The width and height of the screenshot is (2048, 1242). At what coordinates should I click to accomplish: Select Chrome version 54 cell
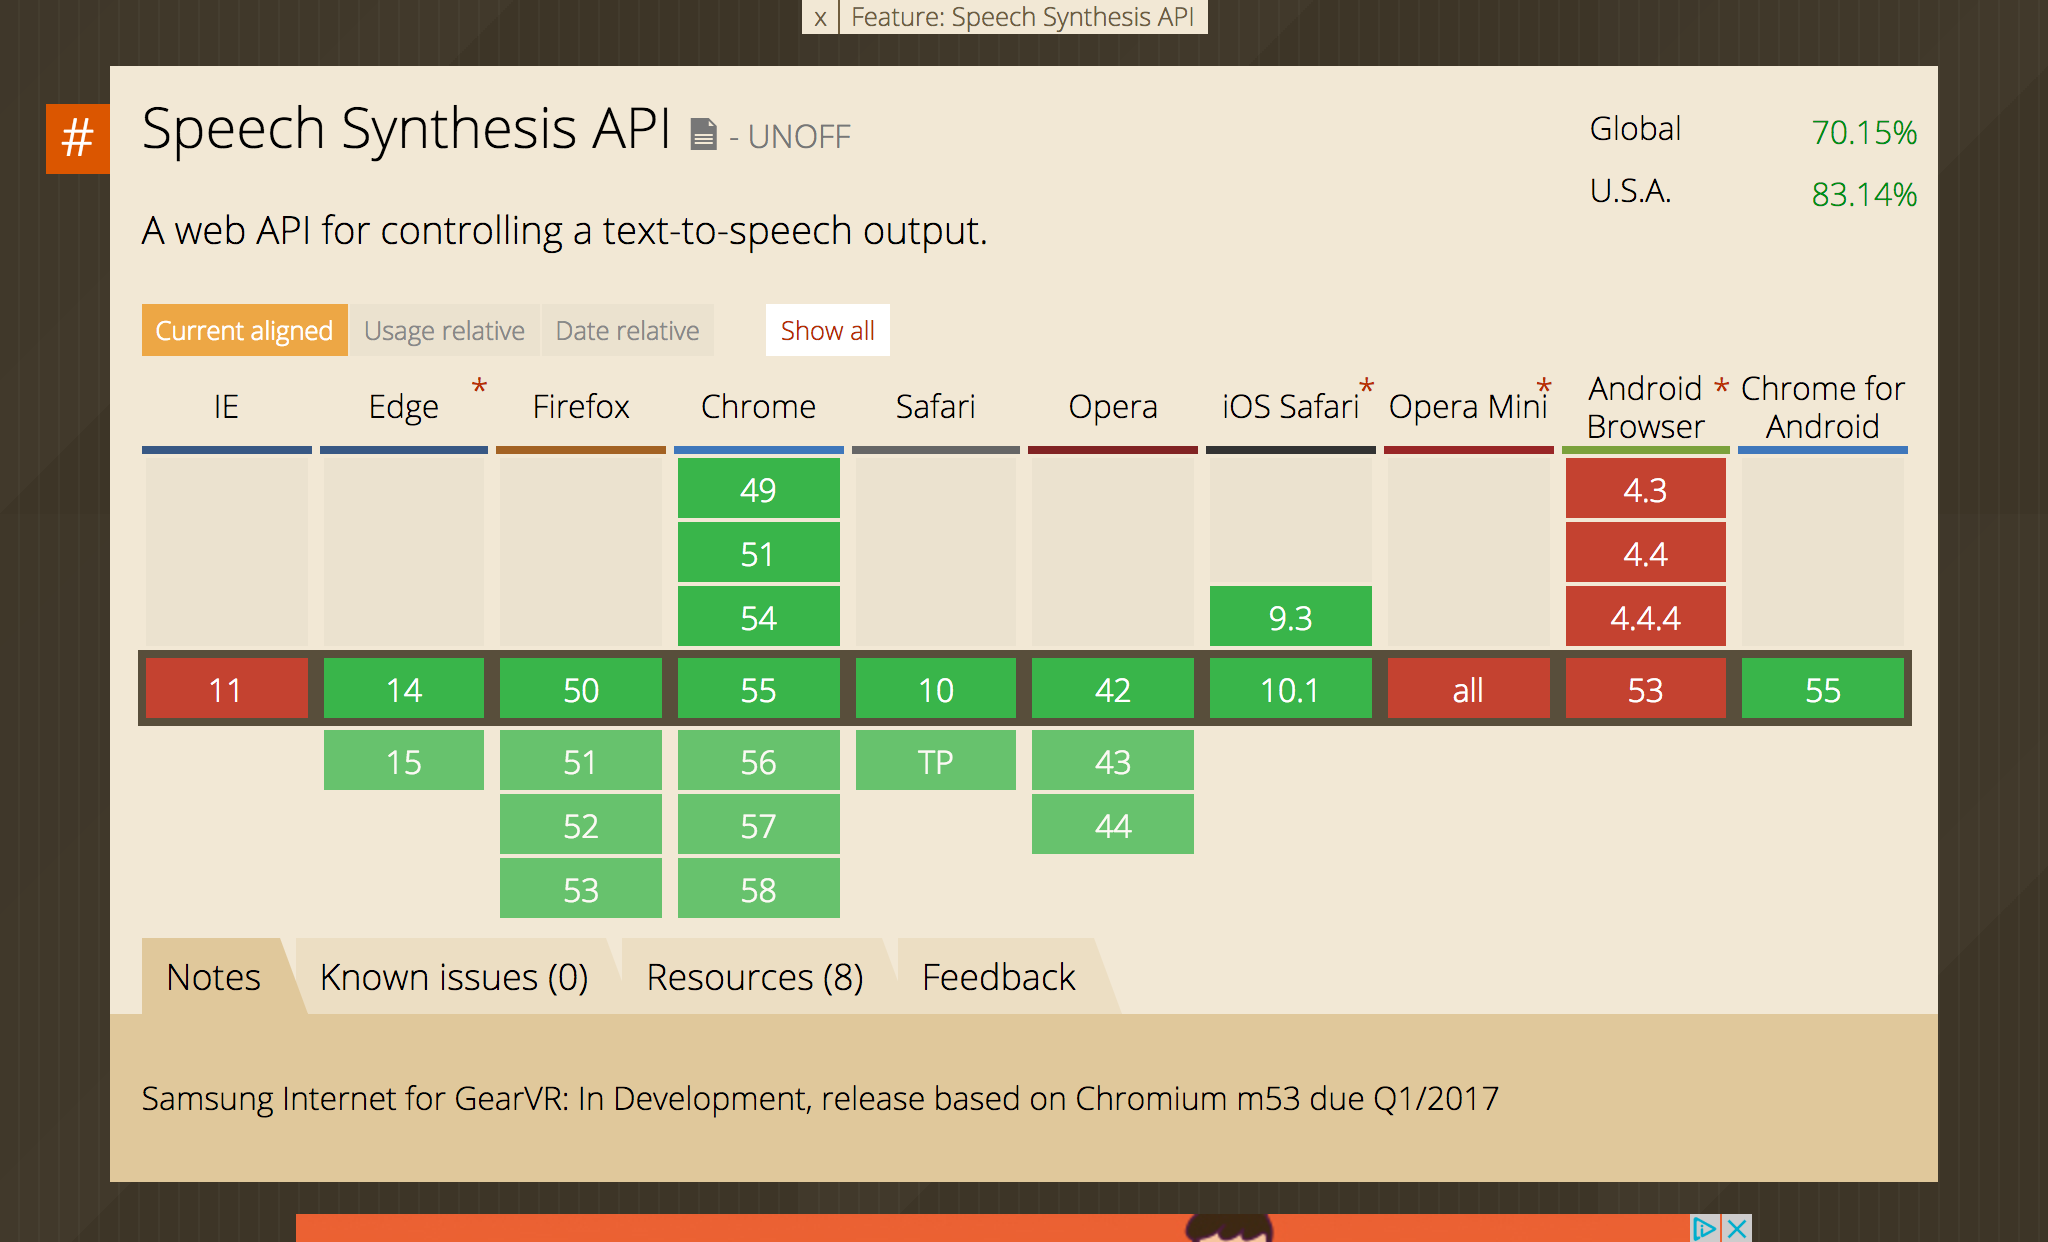tap(758, 617)
